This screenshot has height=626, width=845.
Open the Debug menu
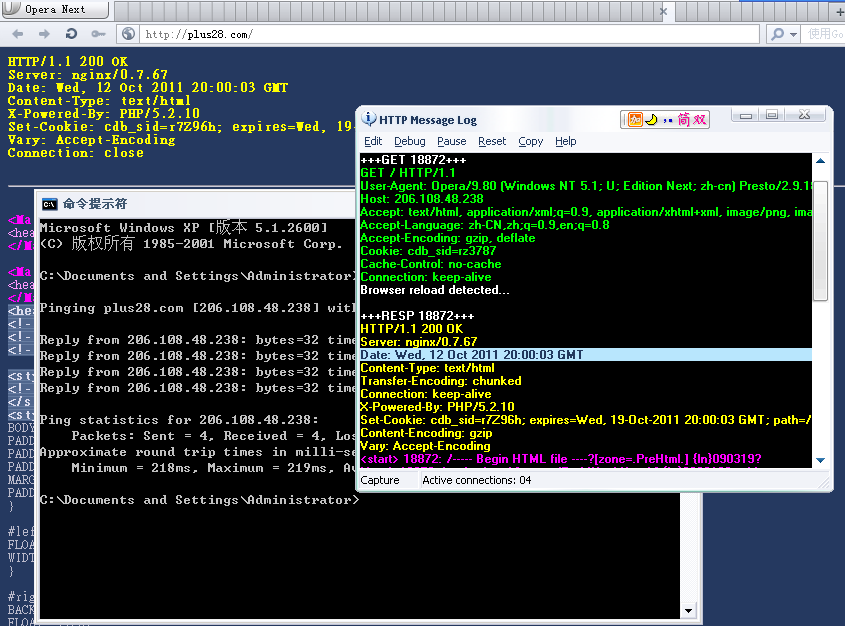[x=409, y=142]
